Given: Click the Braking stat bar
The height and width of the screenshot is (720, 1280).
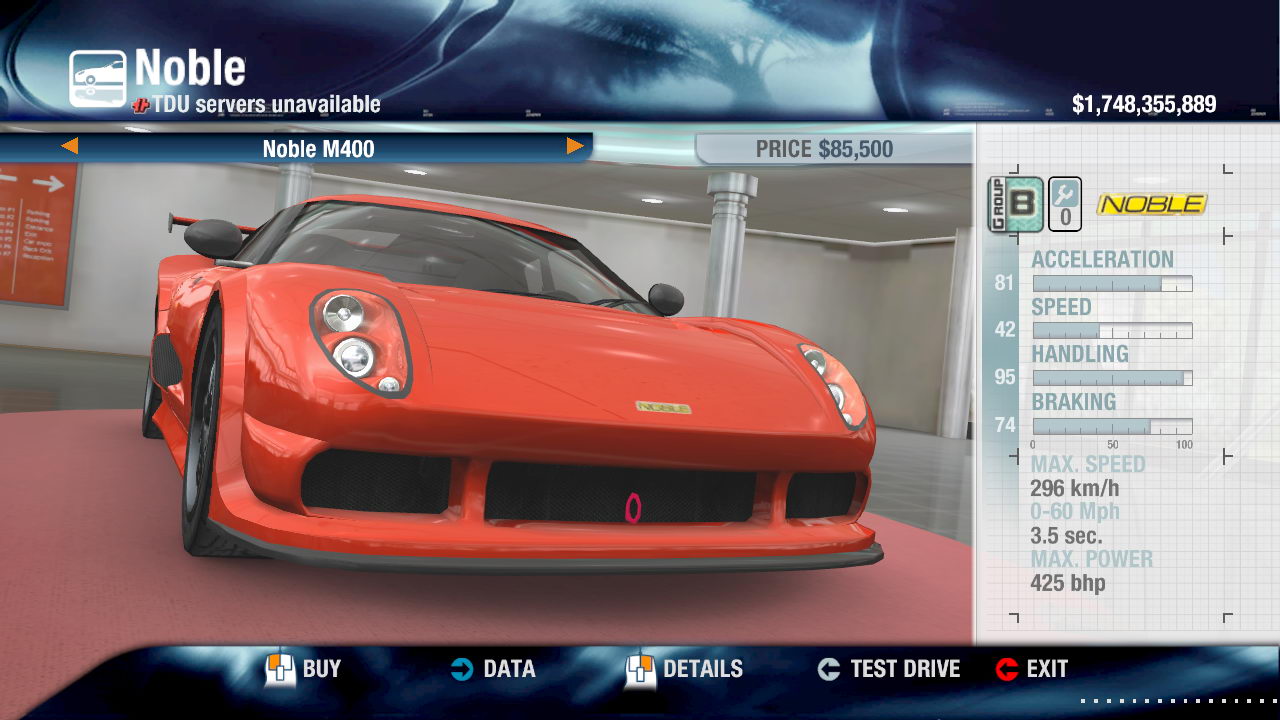Looking at the screenshot, I should [1112, 426].
